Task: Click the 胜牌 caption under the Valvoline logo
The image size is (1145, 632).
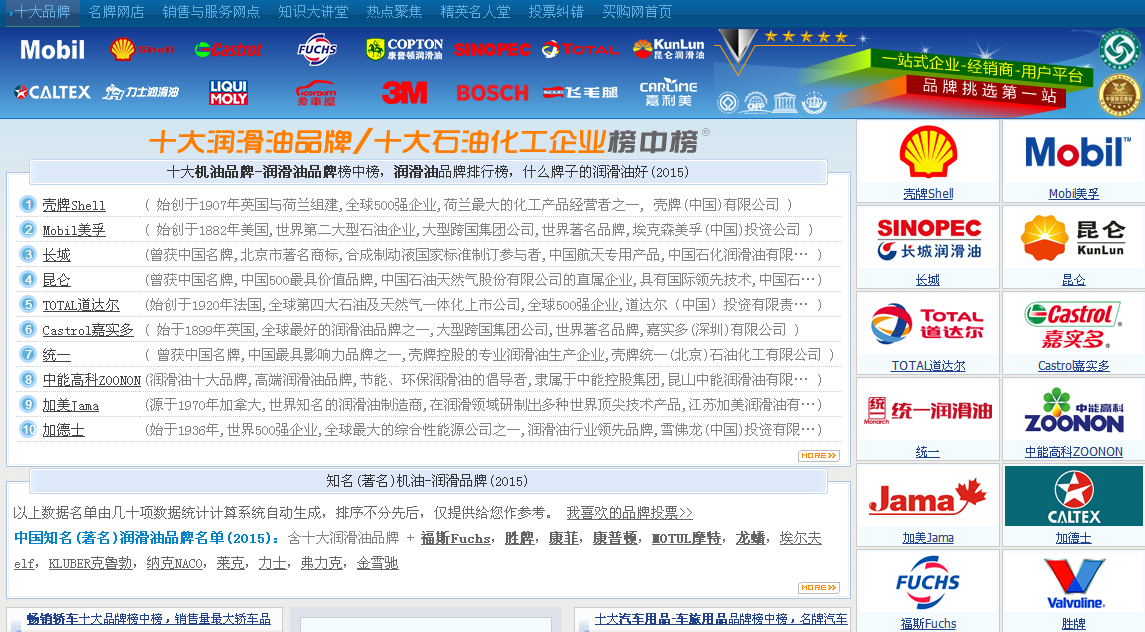Action: click(x=1073, y=624)
